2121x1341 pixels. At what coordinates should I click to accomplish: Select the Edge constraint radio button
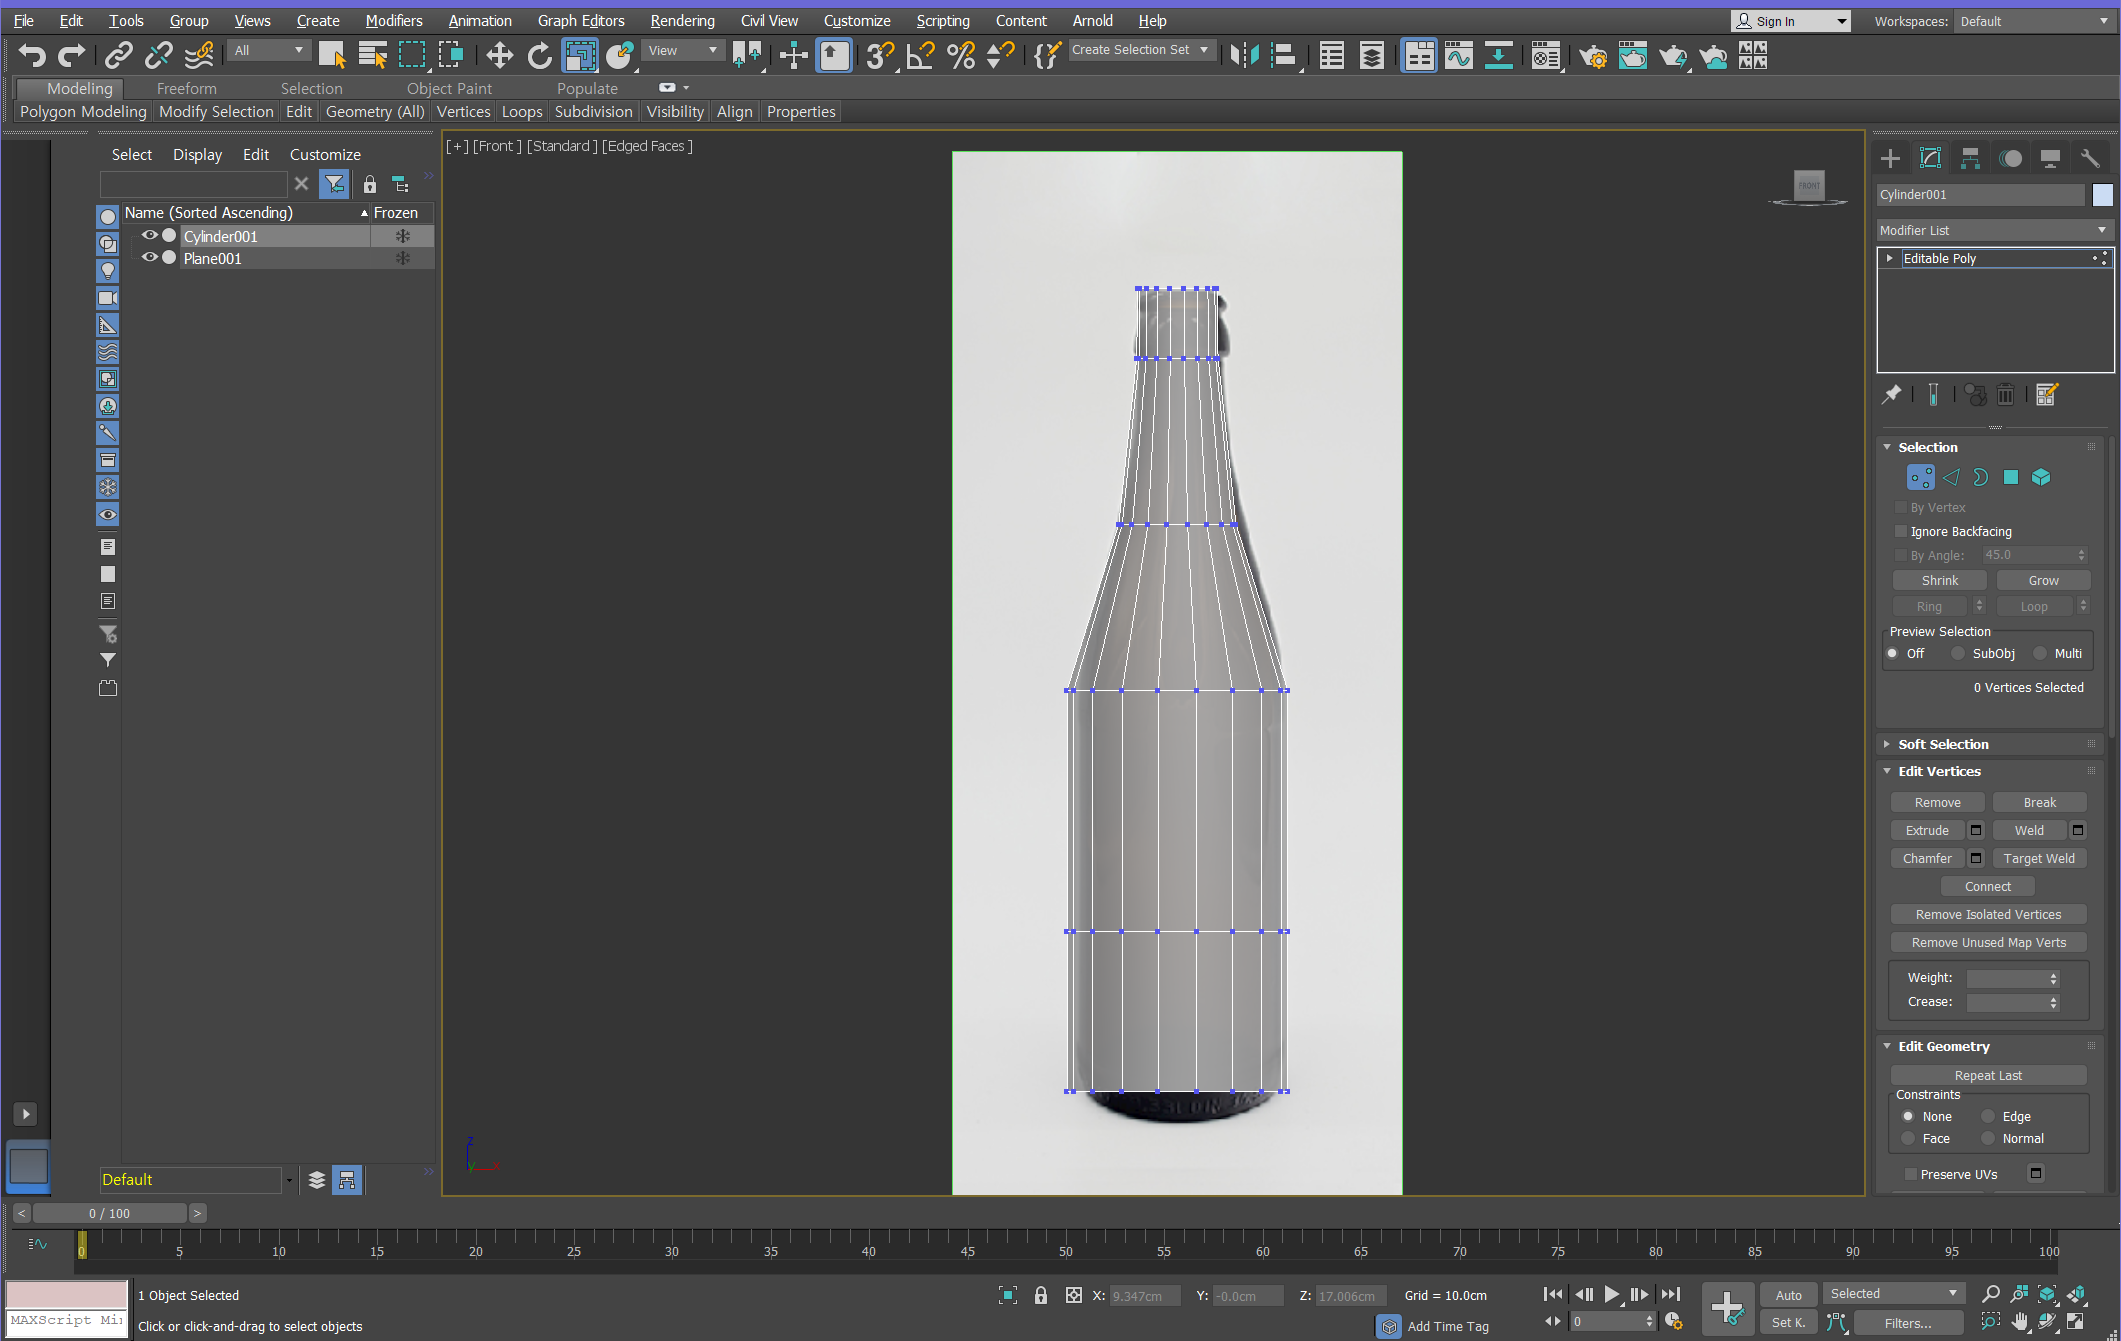coord(1988,1116)
